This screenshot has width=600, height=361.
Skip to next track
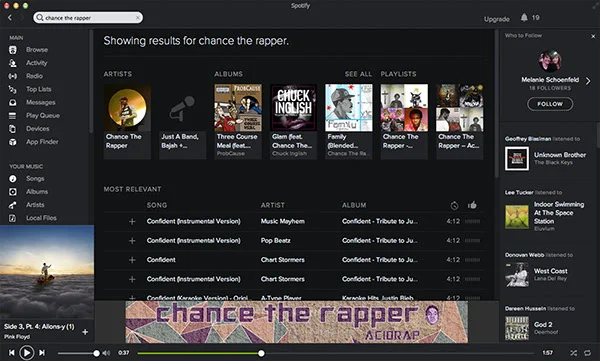(x=42, y=353)
